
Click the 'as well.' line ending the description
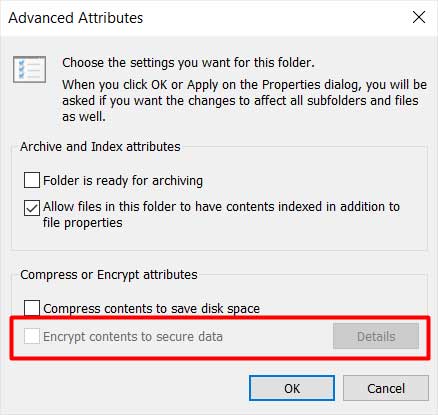(x=84, y=117)
